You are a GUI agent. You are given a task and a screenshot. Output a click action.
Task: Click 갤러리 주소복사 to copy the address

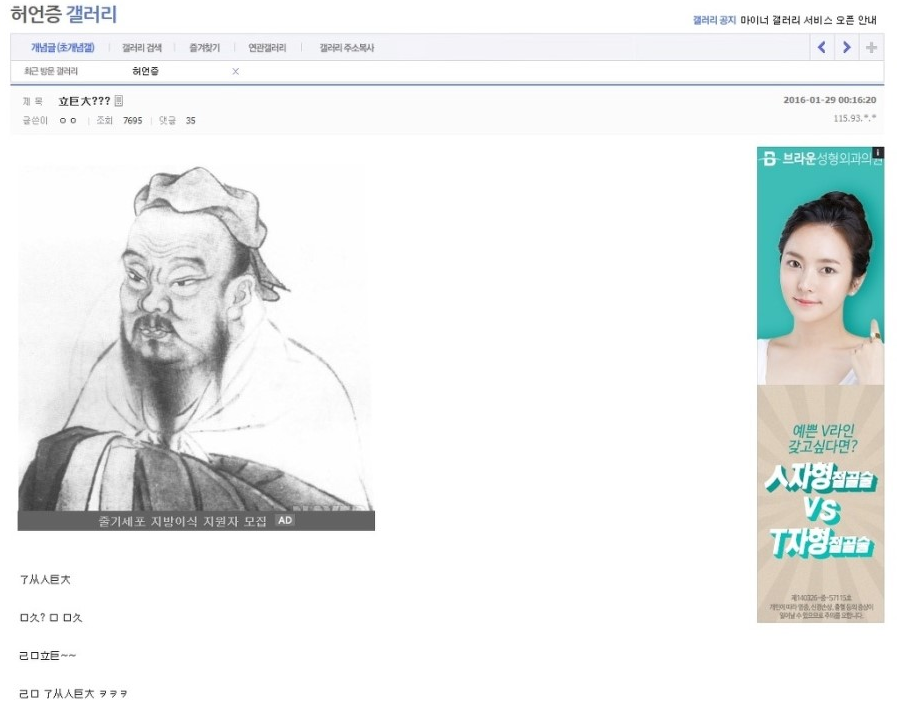347,48
